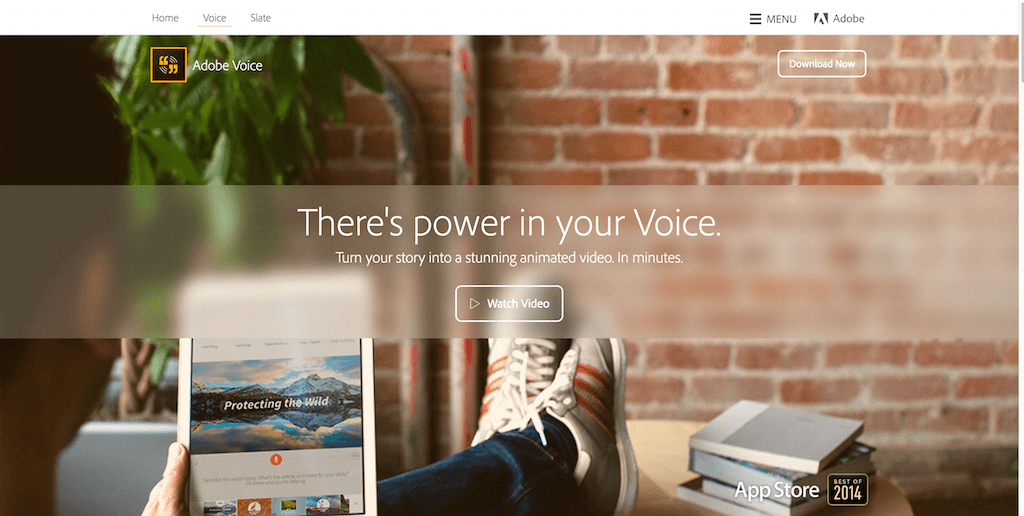Click the App Store label
This screenshot has height=516, width=1024.
(776, 490)
